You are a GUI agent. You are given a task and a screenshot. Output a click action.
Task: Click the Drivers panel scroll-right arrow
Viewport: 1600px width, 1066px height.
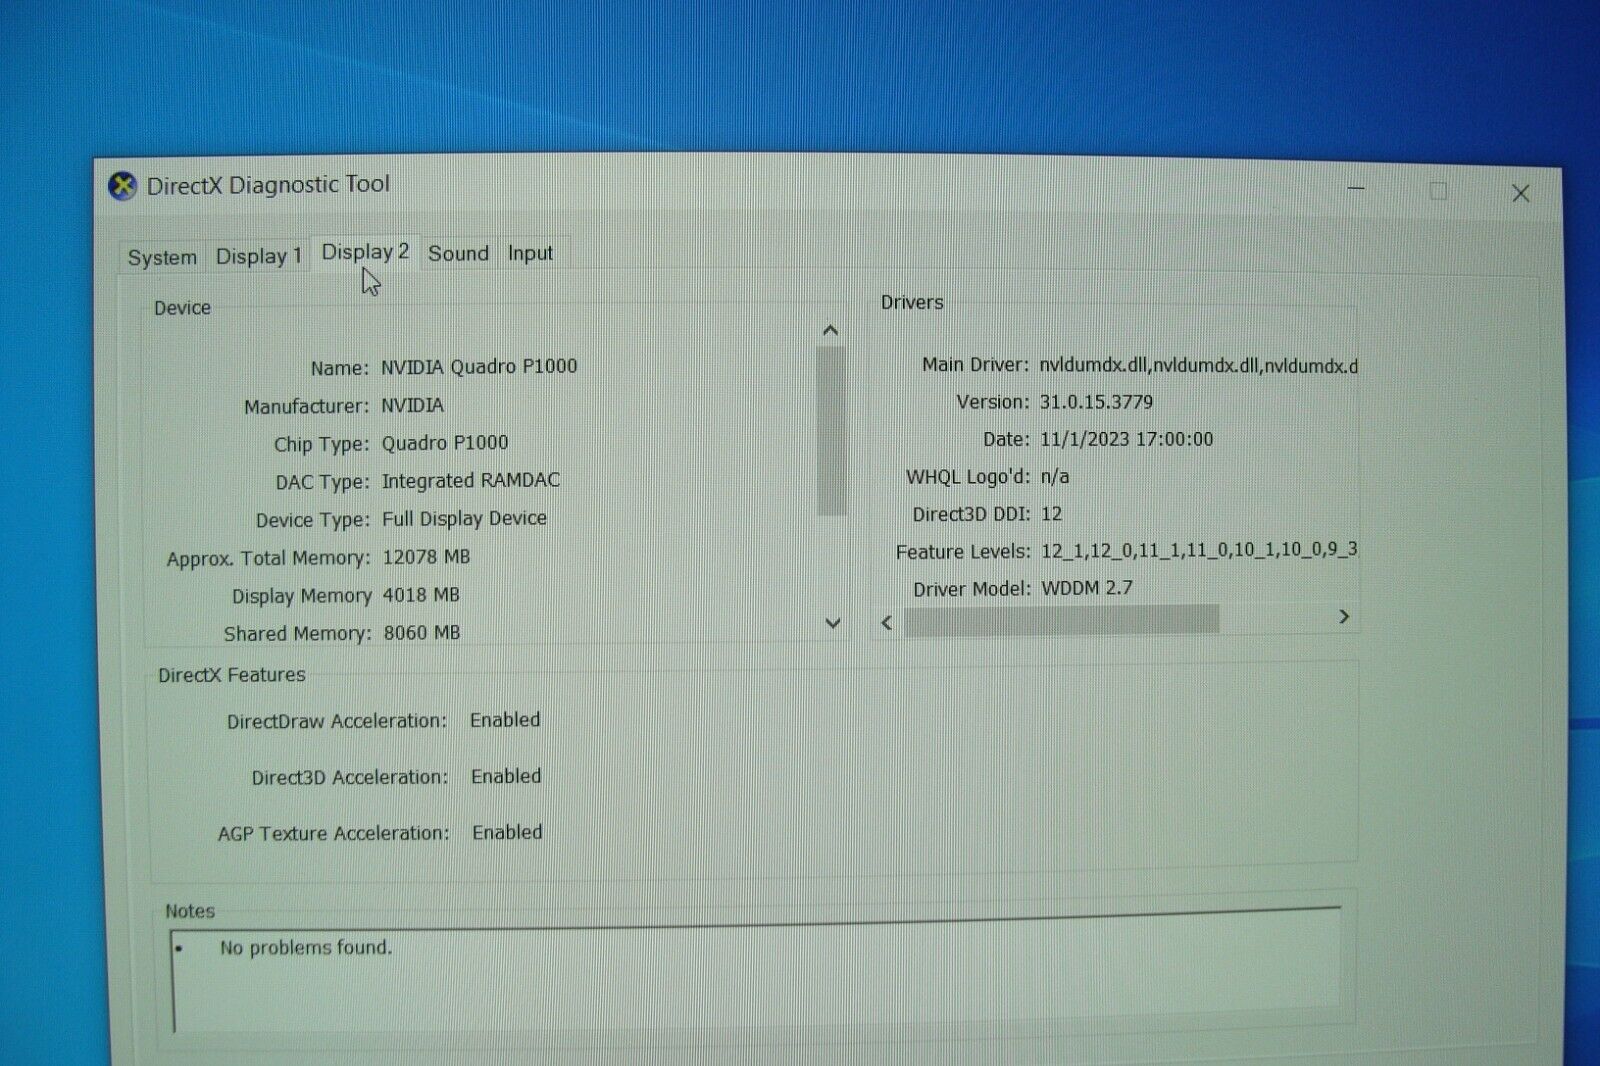1344,617
